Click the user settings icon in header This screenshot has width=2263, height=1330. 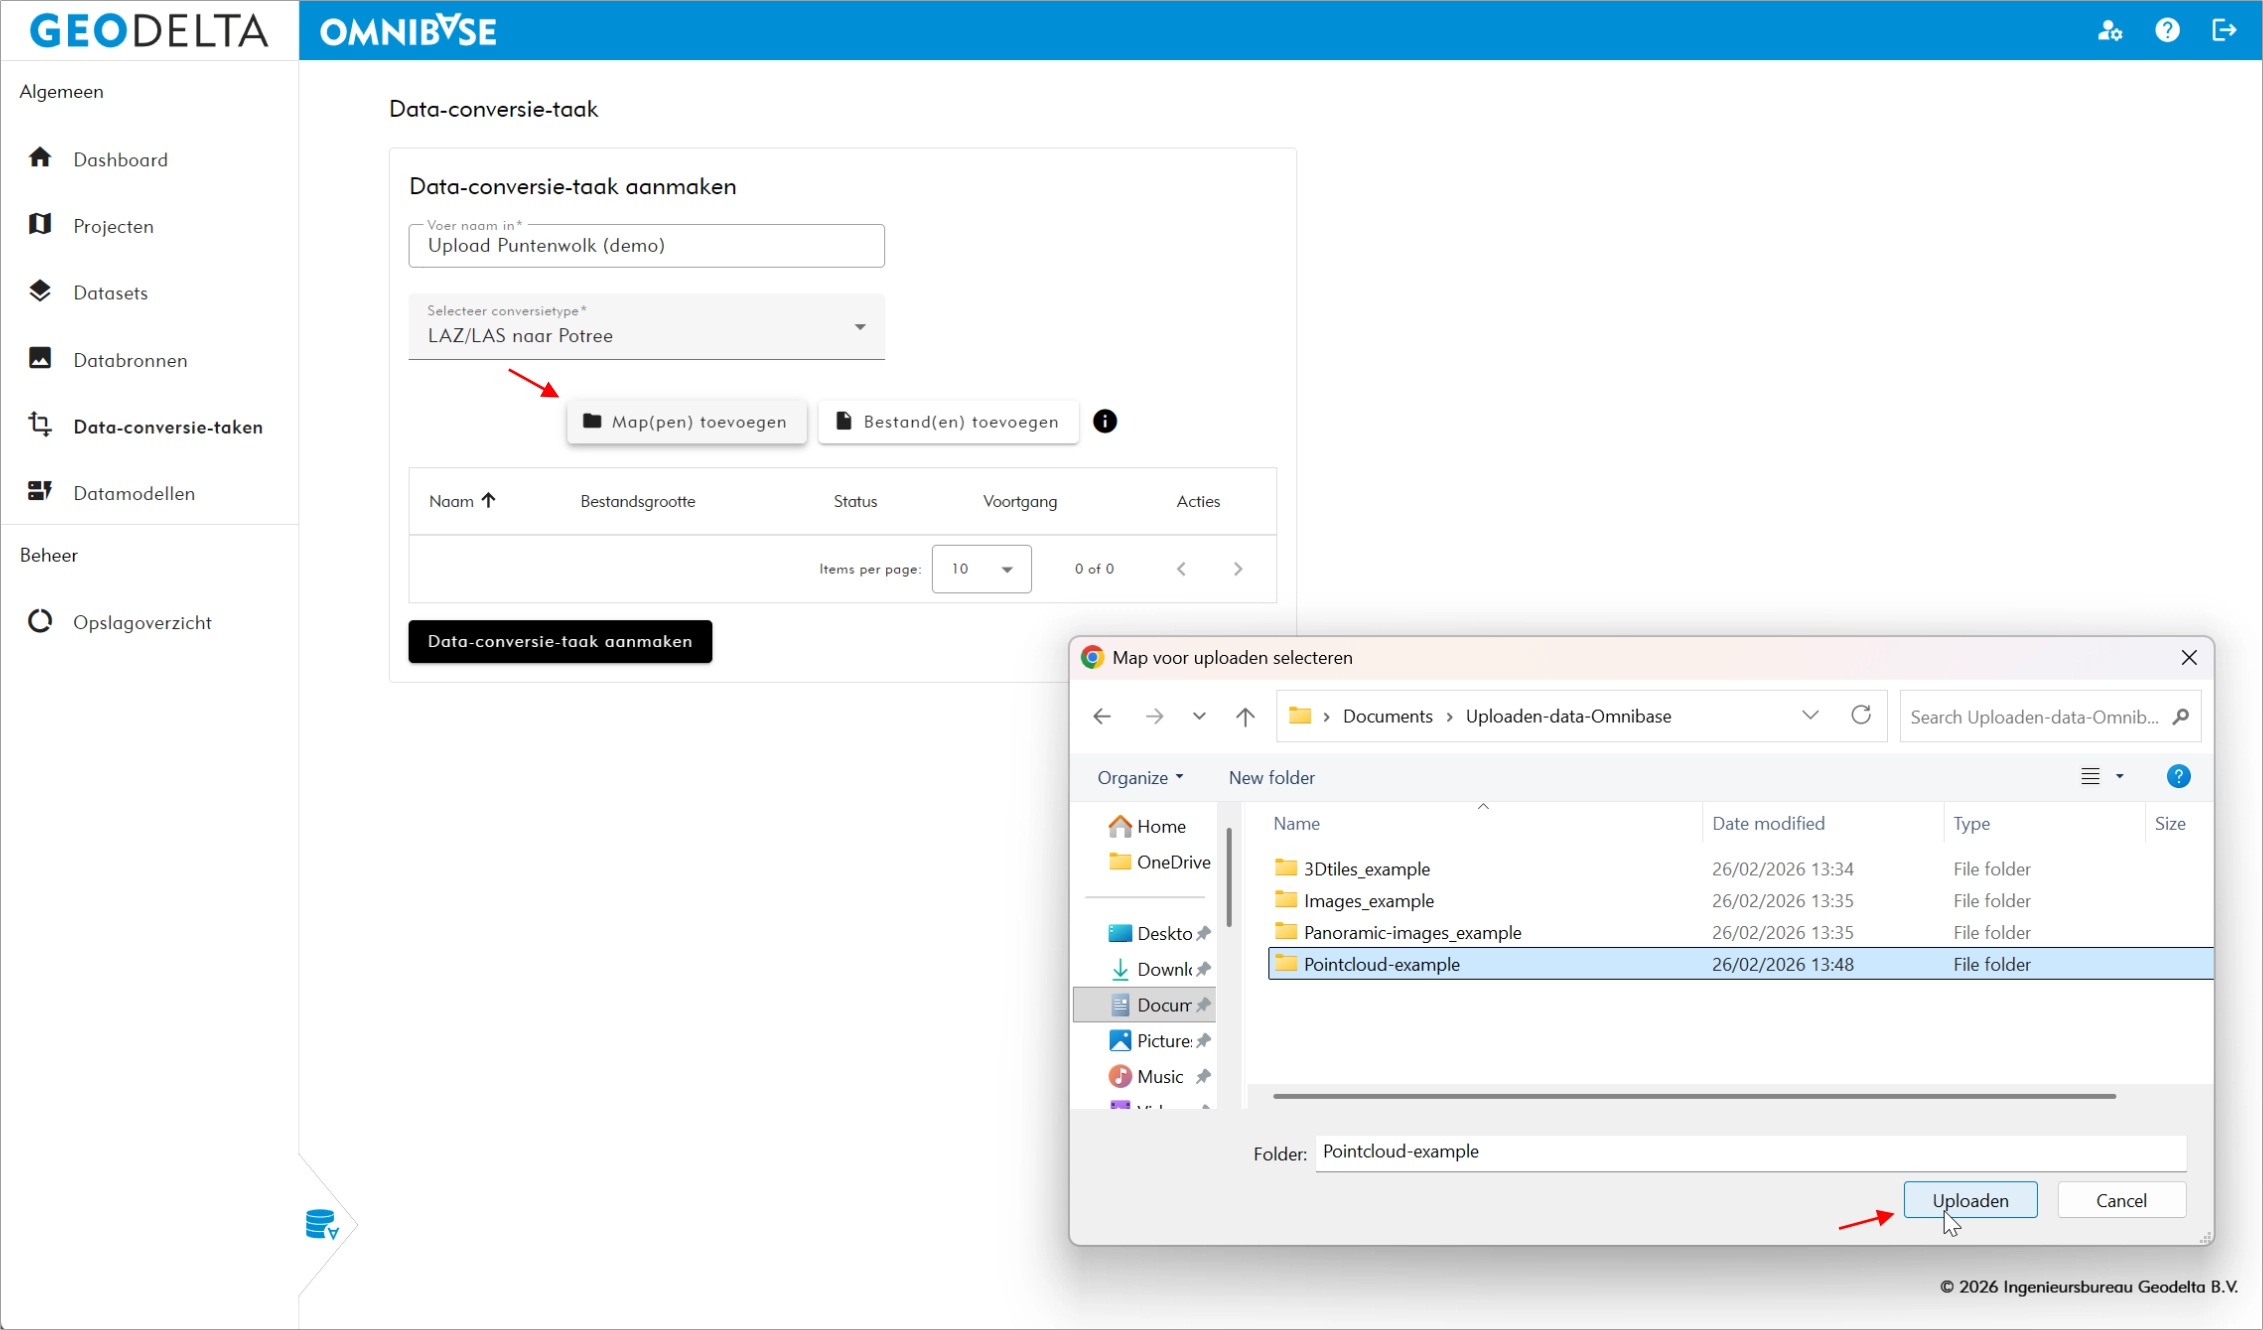2110,31
